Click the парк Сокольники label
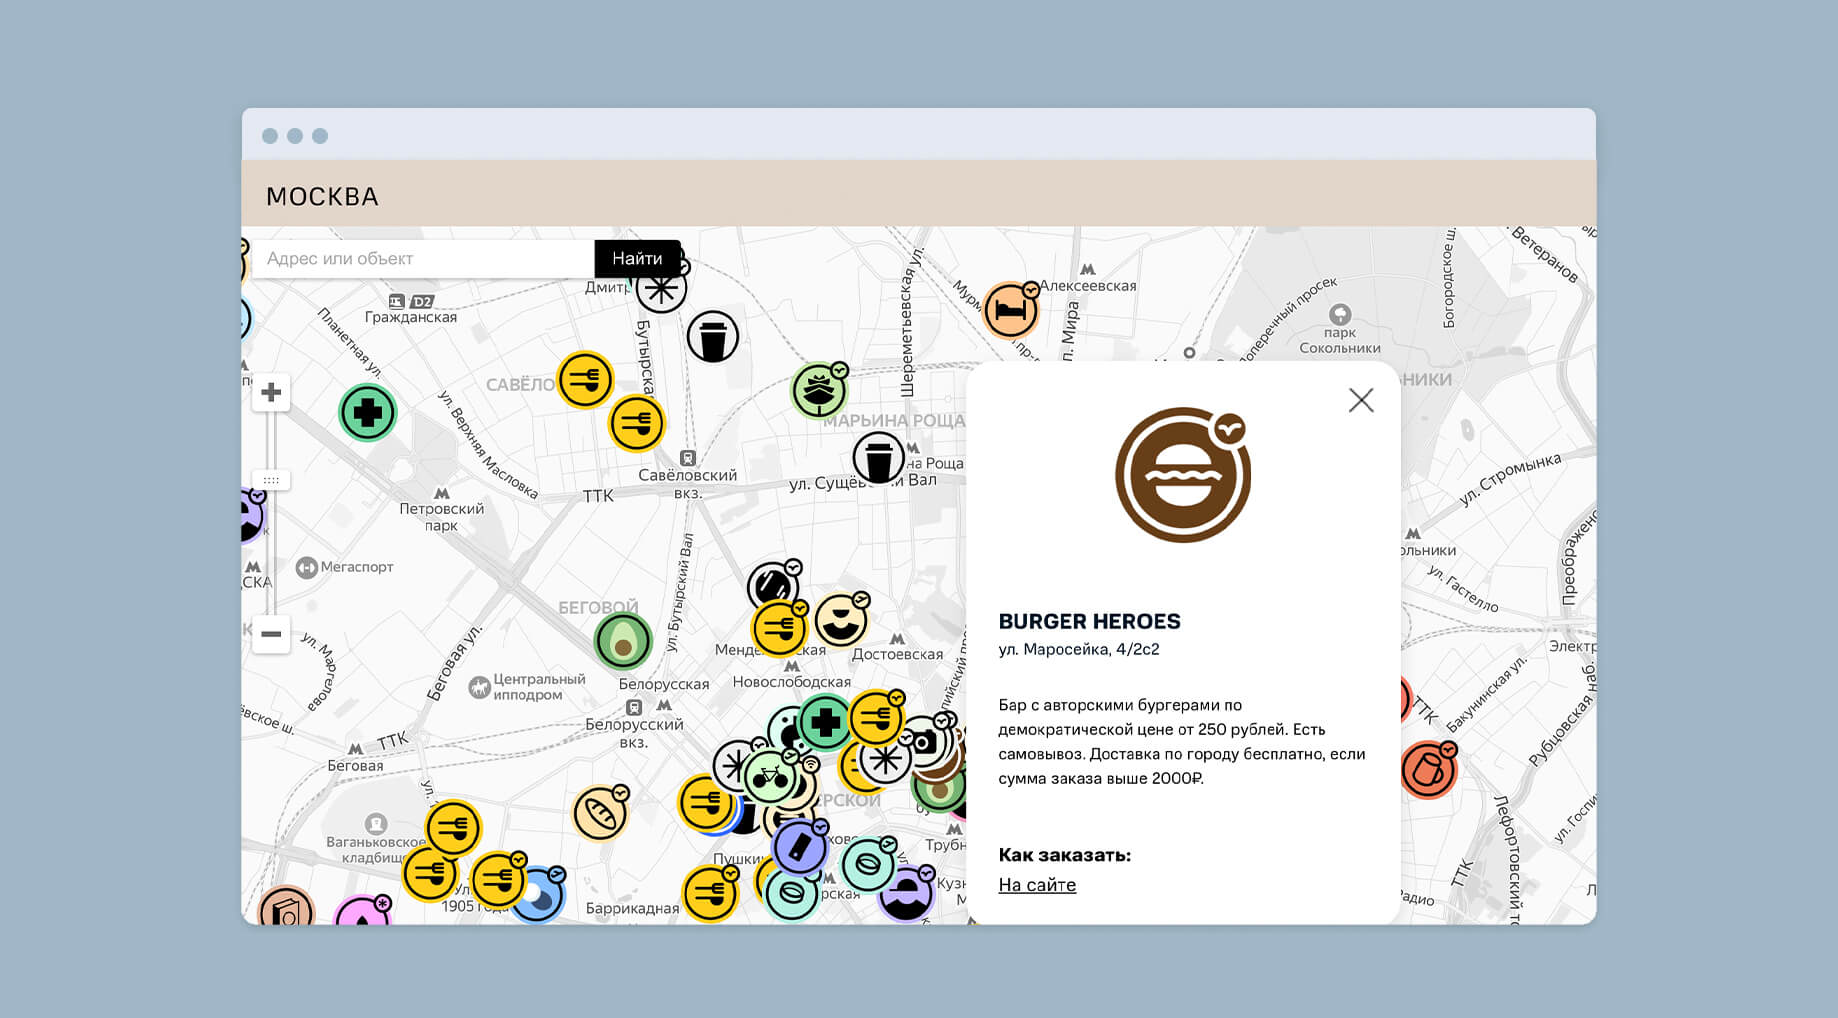 click(1340, 340)
